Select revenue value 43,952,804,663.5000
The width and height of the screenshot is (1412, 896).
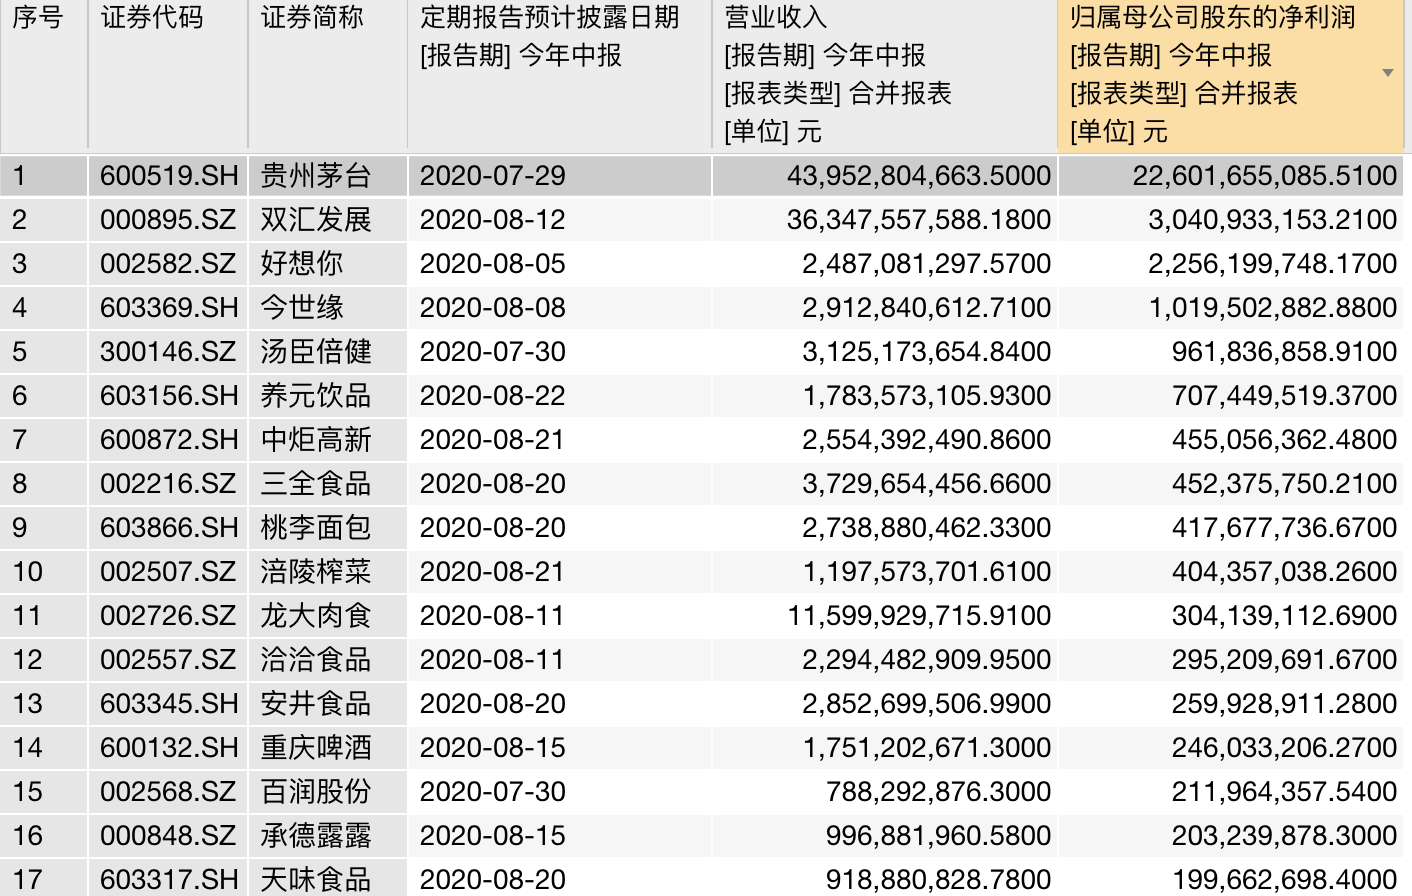click(919, 176)
